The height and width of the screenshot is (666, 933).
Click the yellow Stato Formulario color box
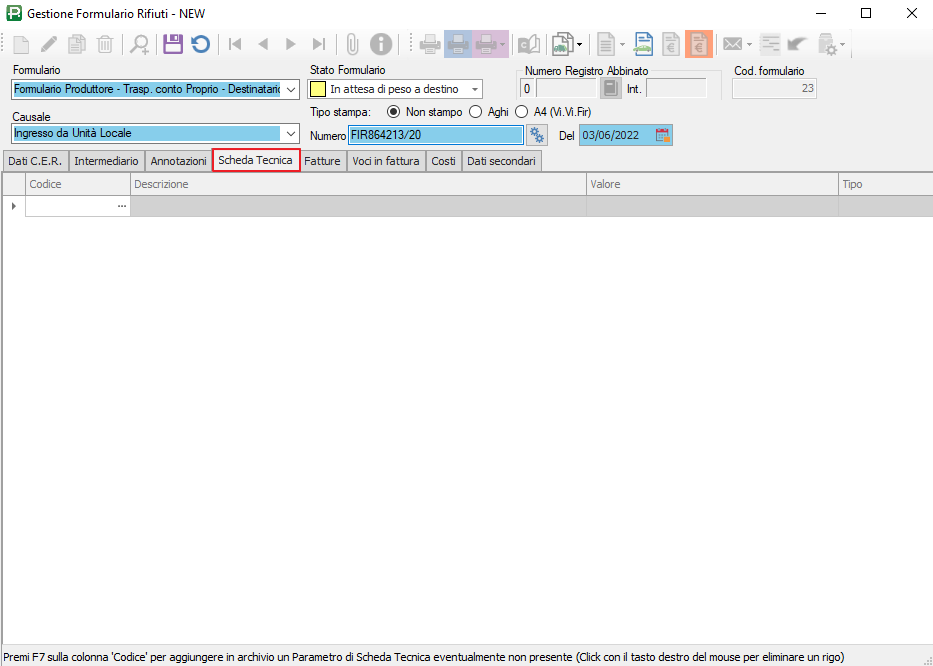point(318,89)
